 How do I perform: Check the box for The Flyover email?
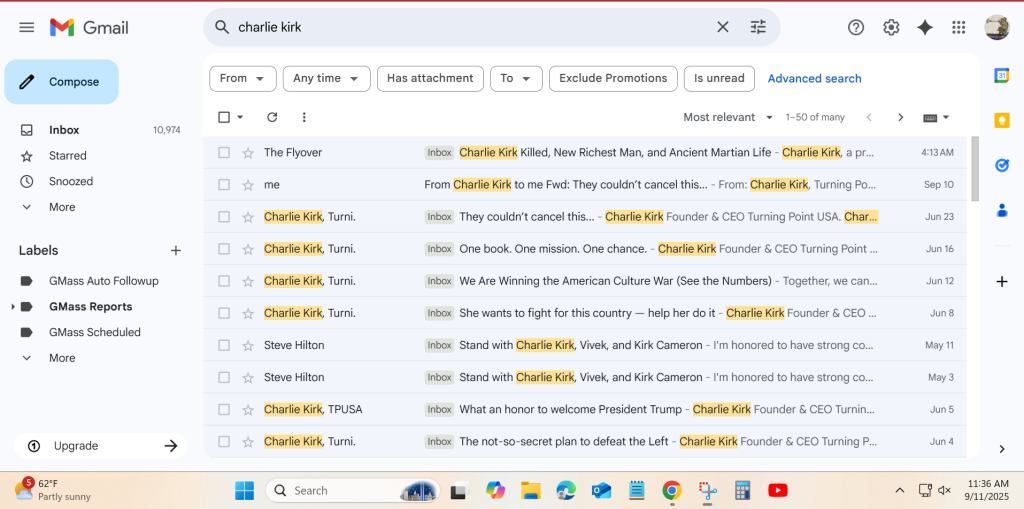coord(224,153)
